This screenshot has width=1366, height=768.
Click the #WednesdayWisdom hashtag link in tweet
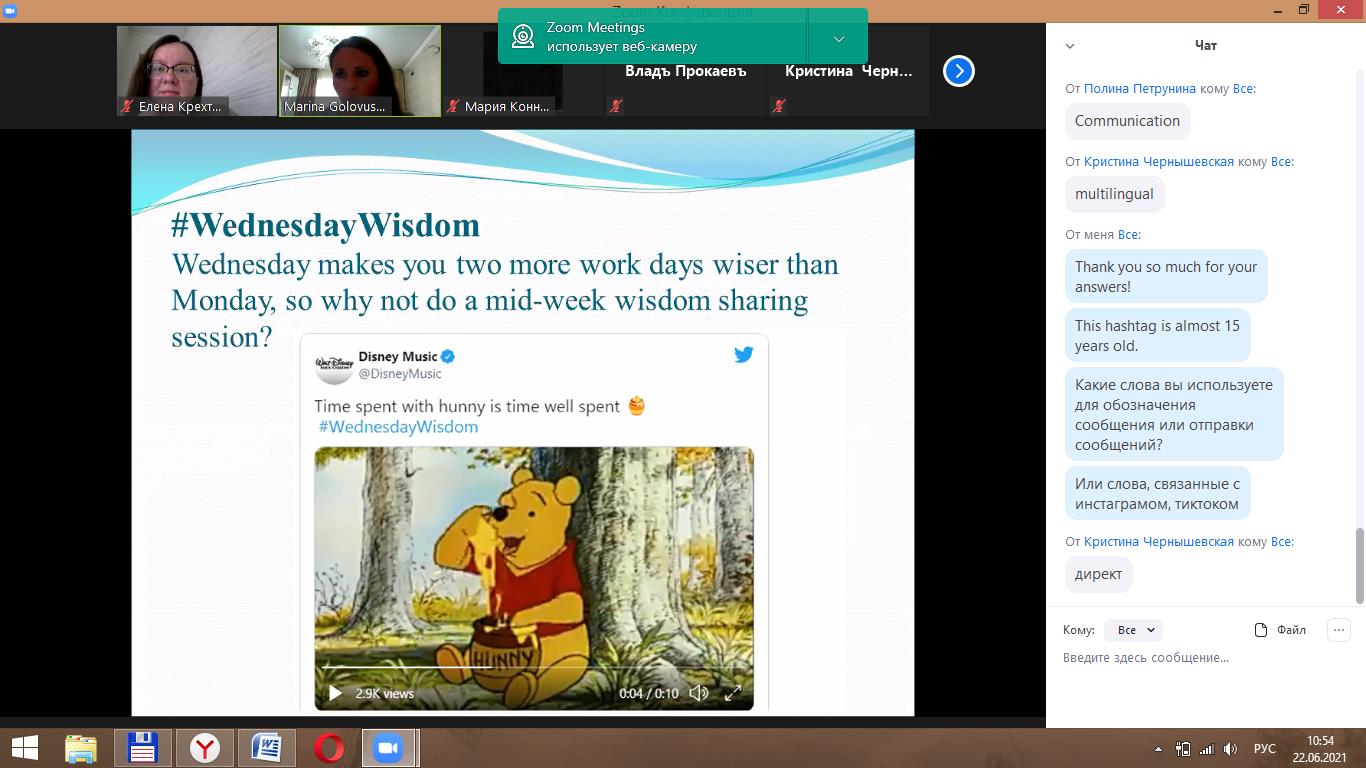[x=398, y=427]
